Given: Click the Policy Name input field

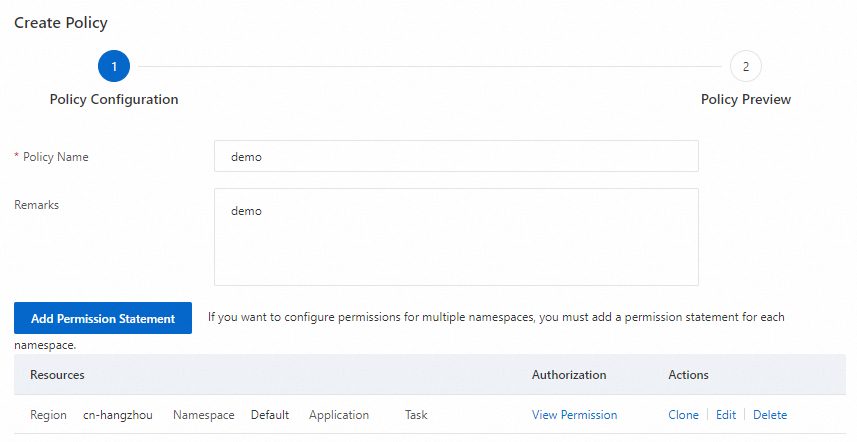Looking at the screenshot, I should tap(456, 156).
